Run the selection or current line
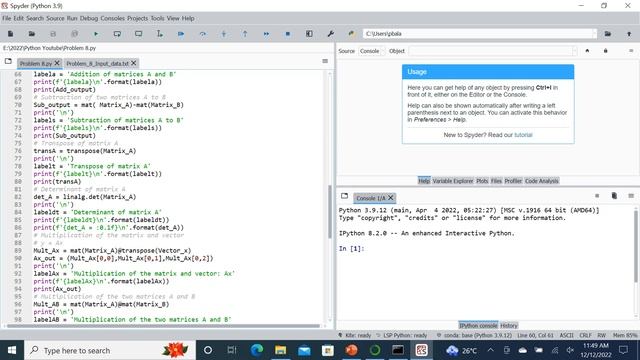This screenshot has height=360, width=640. pos(160,34)
